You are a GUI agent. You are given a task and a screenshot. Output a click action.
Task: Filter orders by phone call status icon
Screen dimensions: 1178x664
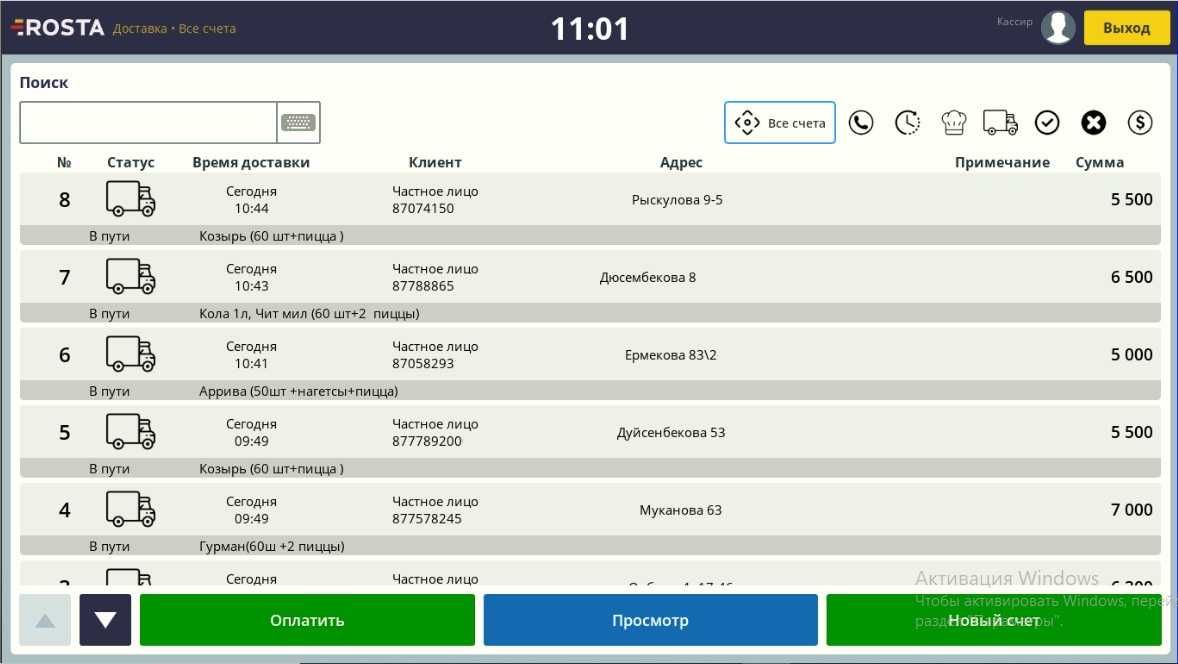pyautogui.click(x=861, y=122)
